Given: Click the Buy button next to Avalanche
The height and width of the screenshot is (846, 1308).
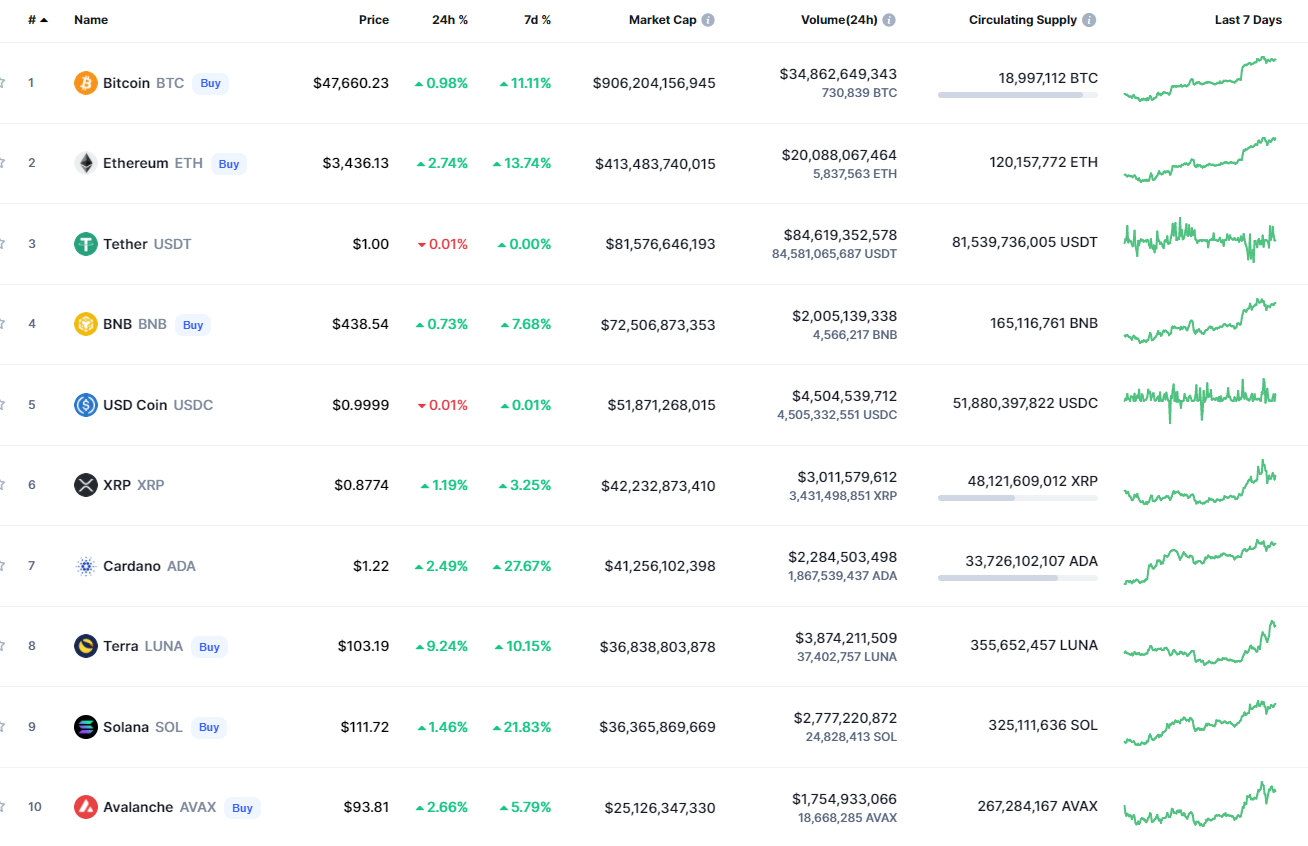Looking at the screenshot, I should coord(242,808).
